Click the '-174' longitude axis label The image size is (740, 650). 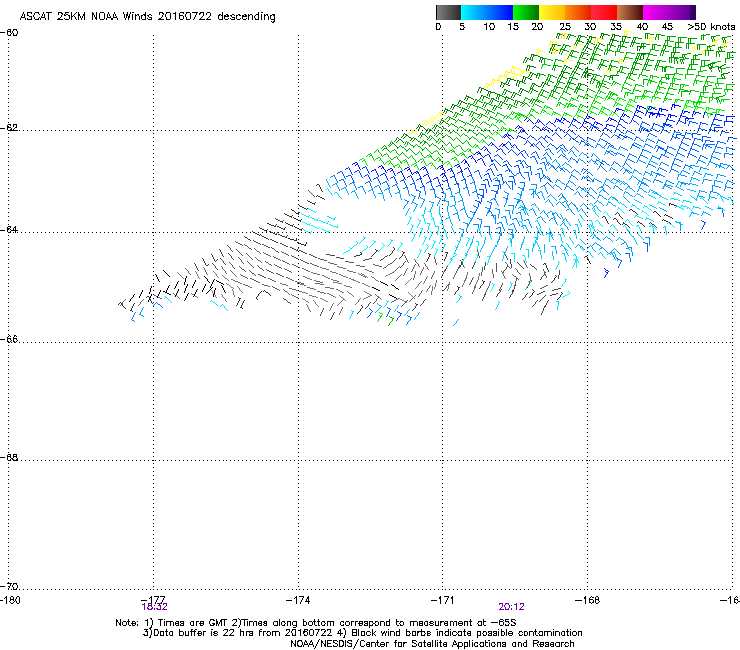(x=298, y=600)
